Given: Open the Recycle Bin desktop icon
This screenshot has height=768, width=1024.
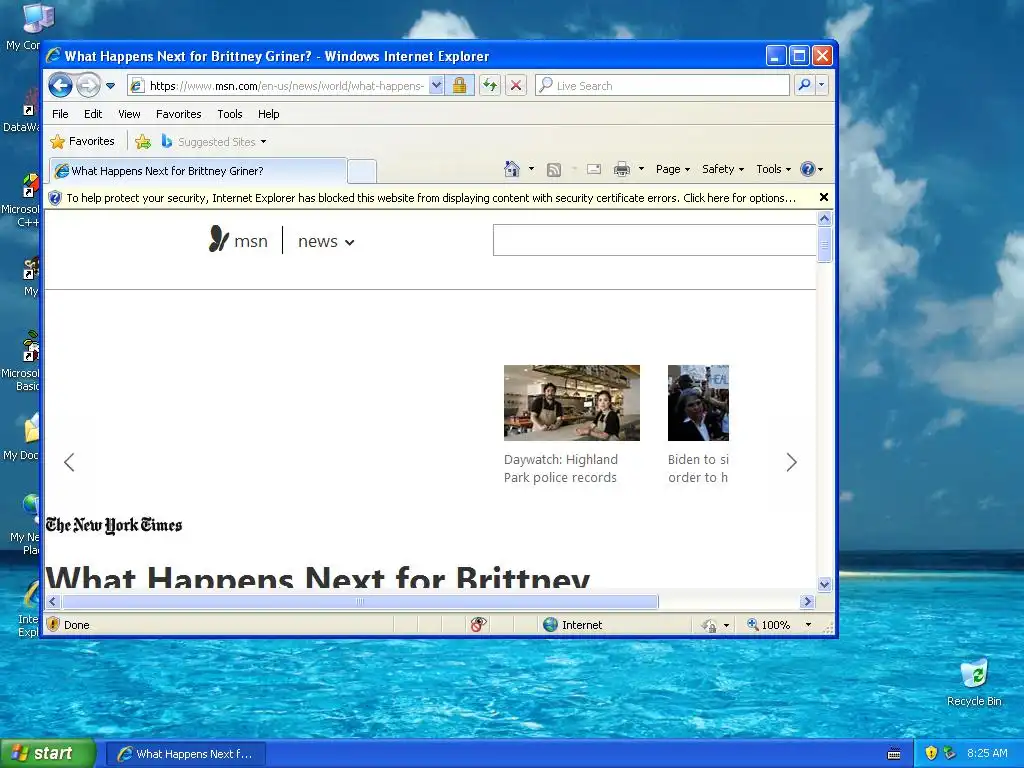Looking at the screenshot, I should pos(974,682).
